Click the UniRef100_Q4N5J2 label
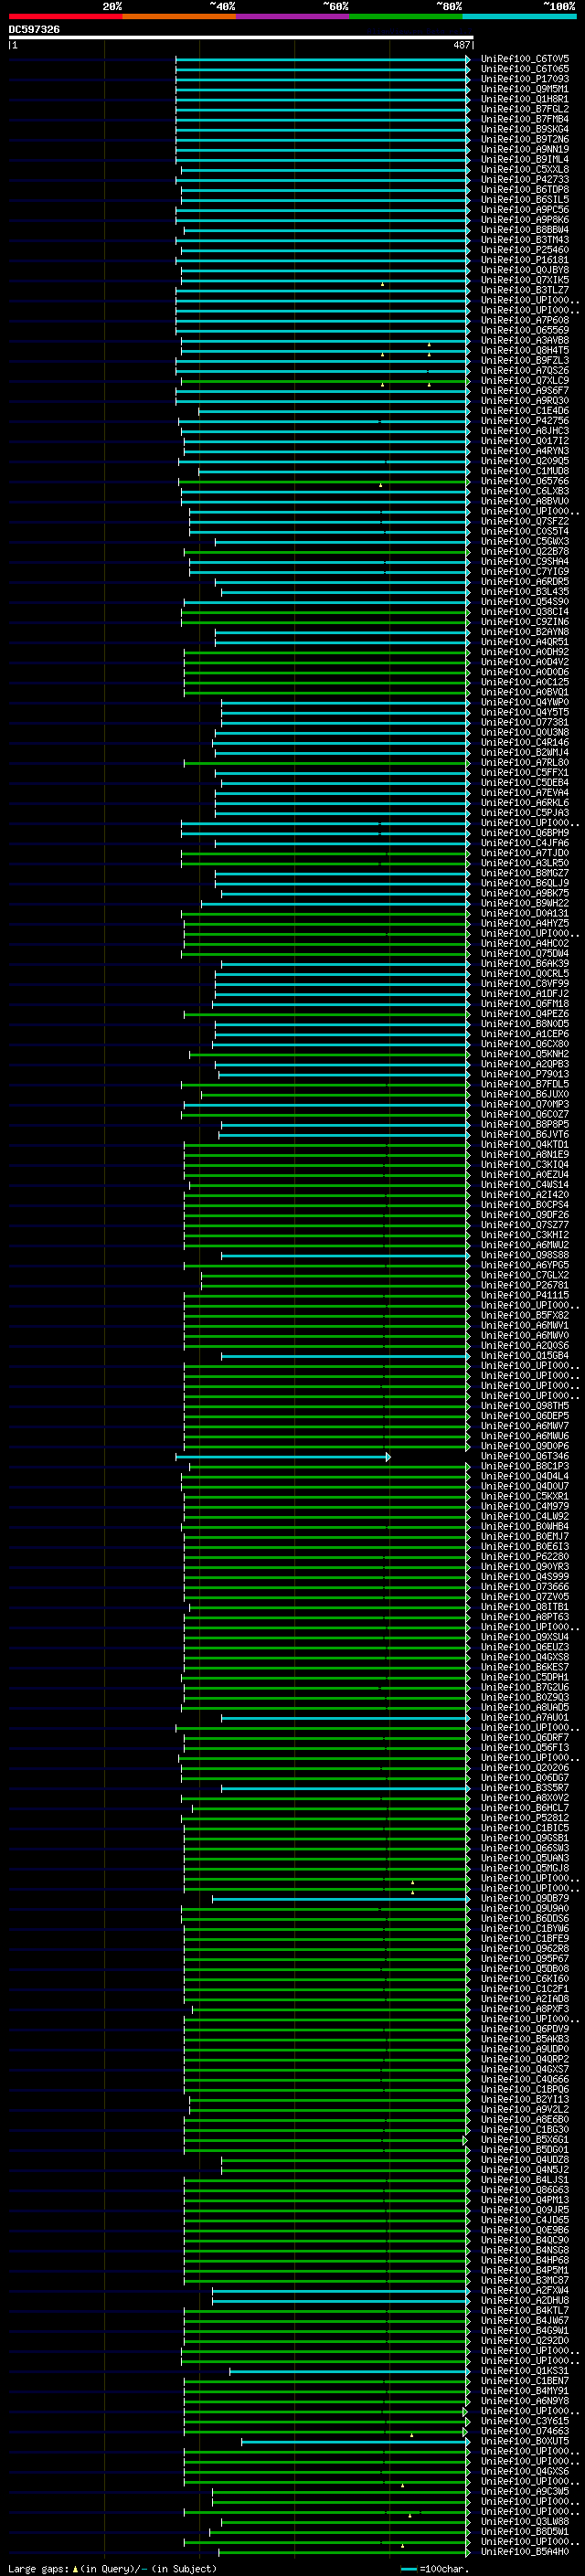This screenshot has width=585, height=2576. [525, 2170]
